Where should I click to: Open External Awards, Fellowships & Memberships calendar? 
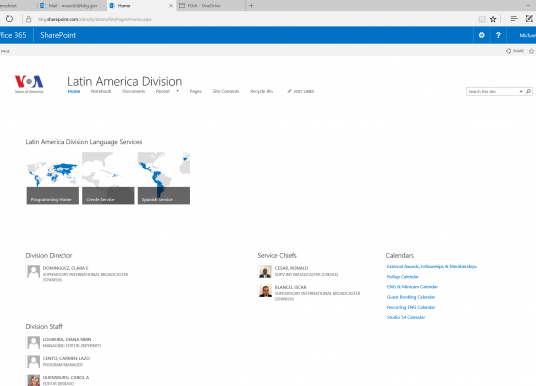tap(432, 266)
